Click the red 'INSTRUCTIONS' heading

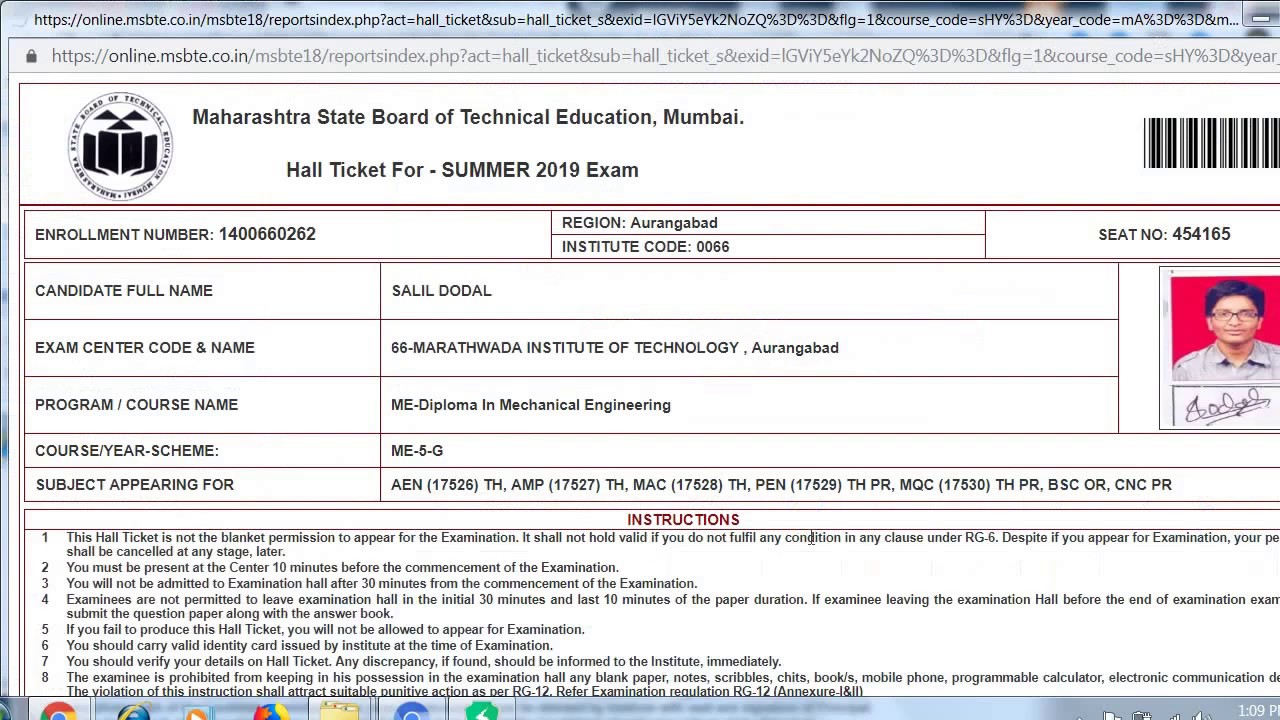(683, 520)
